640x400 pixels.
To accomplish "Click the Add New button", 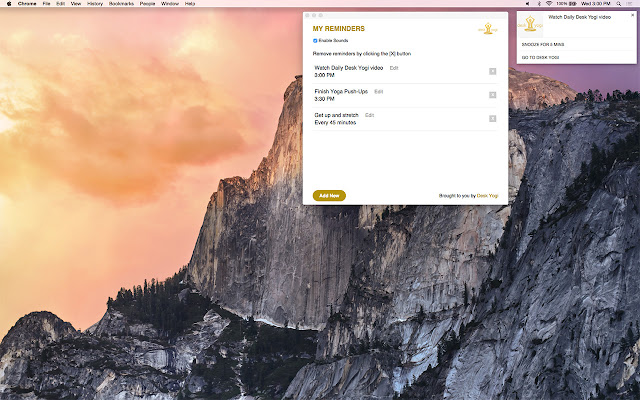I will pyautogui.click(x=329, y=196).
